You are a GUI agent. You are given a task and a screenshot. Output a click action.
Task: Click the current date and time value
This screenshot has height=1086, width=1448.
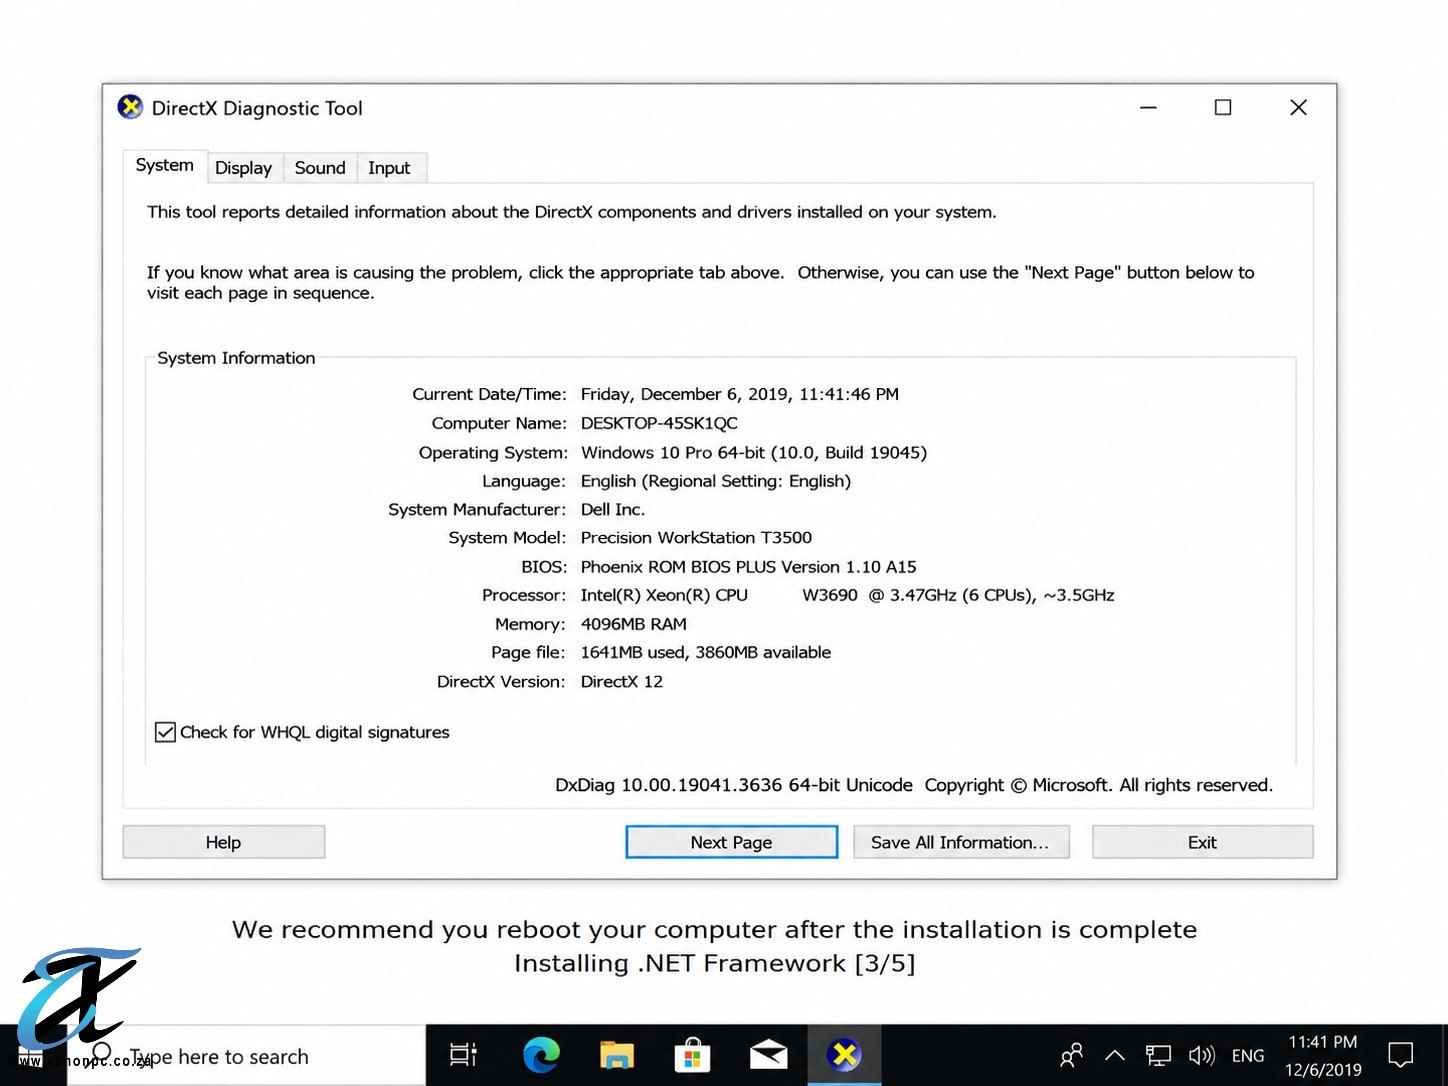740,394
